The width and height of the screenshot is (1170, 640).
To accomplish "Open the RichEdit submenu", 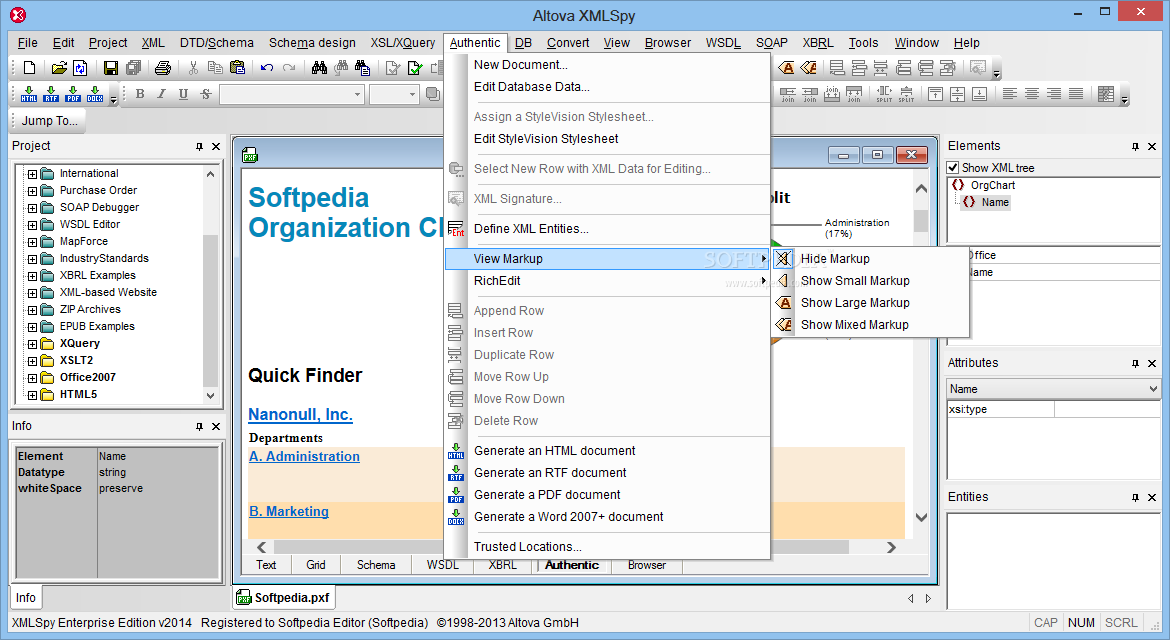I will (607, 281).
